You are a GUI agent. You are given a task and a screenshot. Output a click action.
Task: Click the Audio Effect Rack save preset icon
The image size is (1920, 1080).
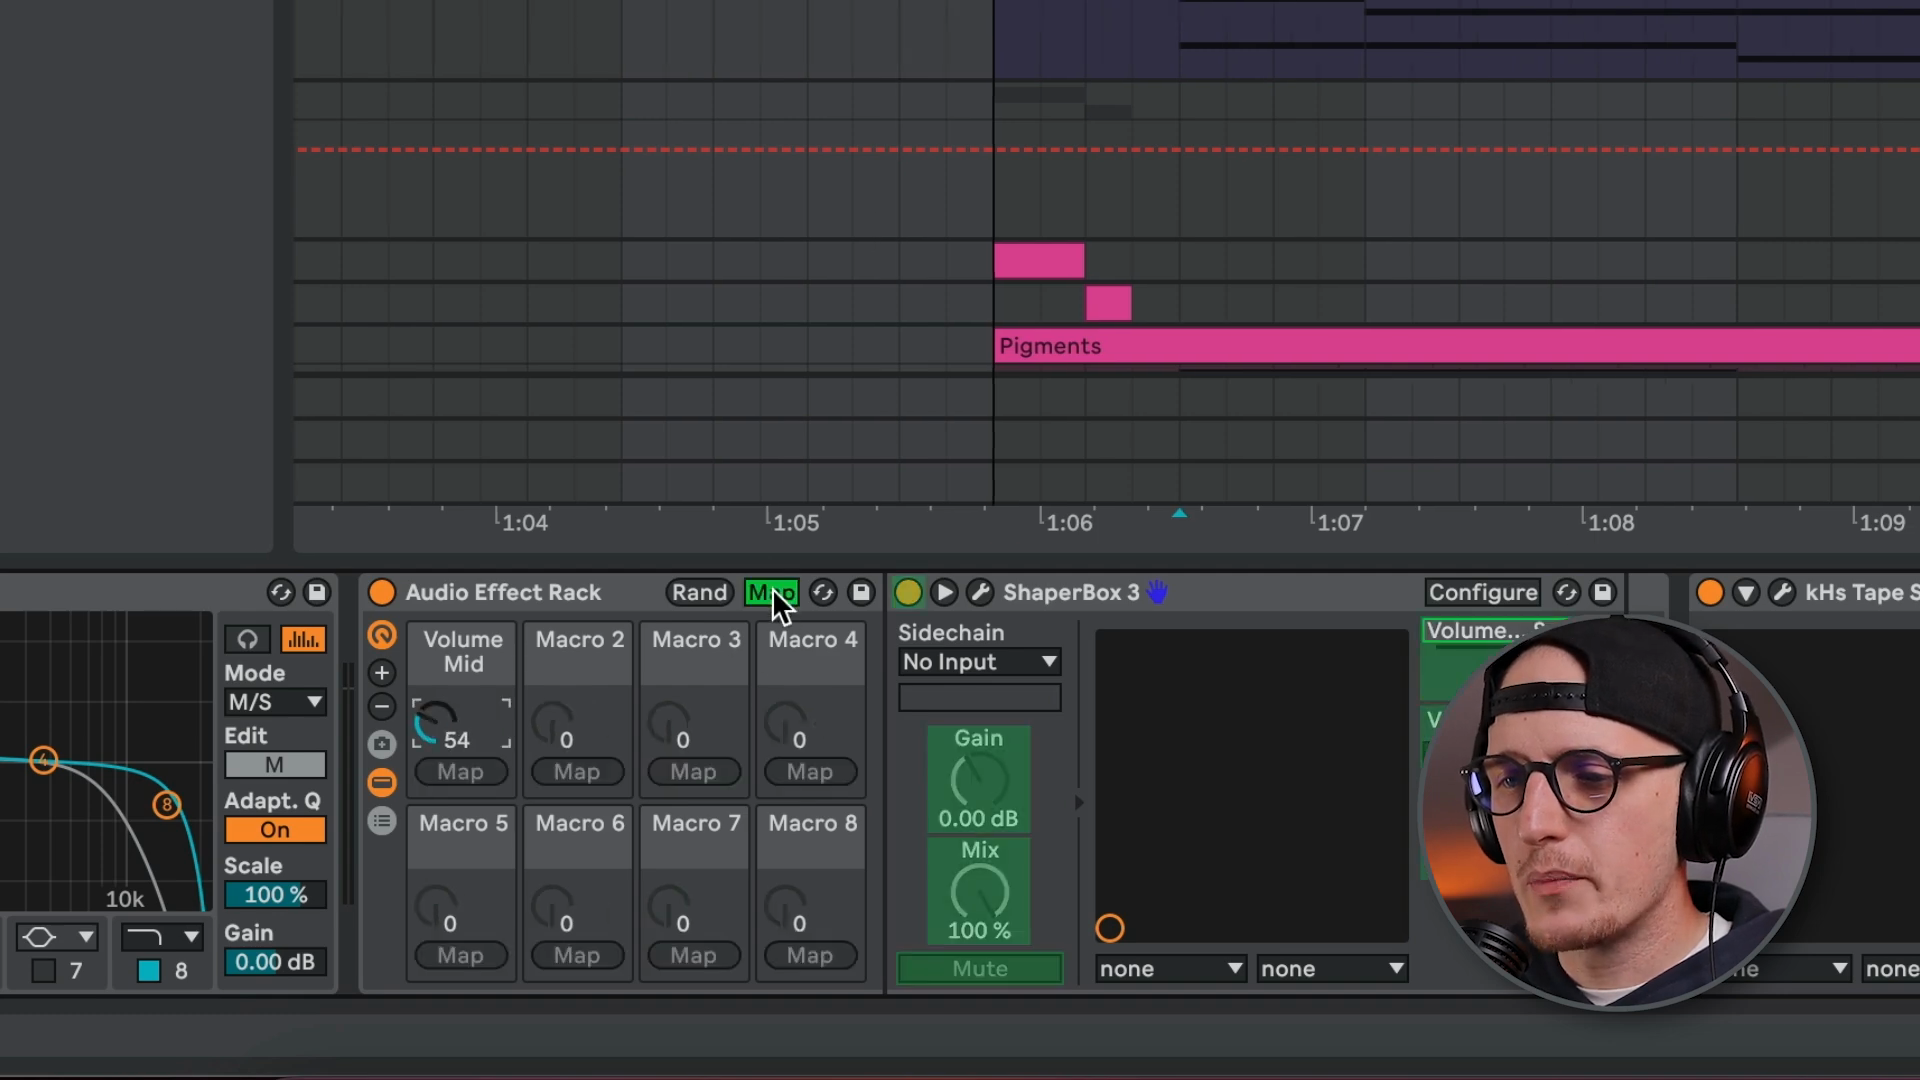tap(860, 592)
